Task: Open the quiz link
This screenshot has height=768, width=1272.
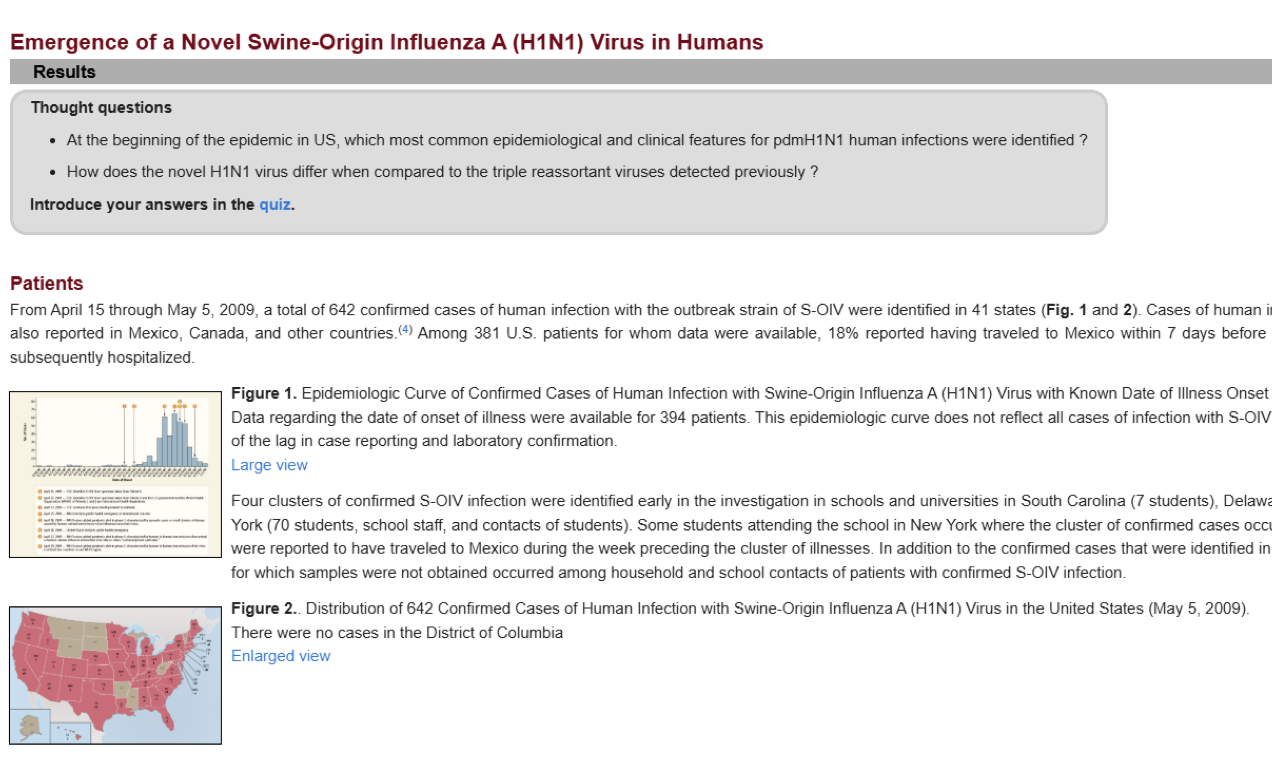Action: tap(274, 205)
